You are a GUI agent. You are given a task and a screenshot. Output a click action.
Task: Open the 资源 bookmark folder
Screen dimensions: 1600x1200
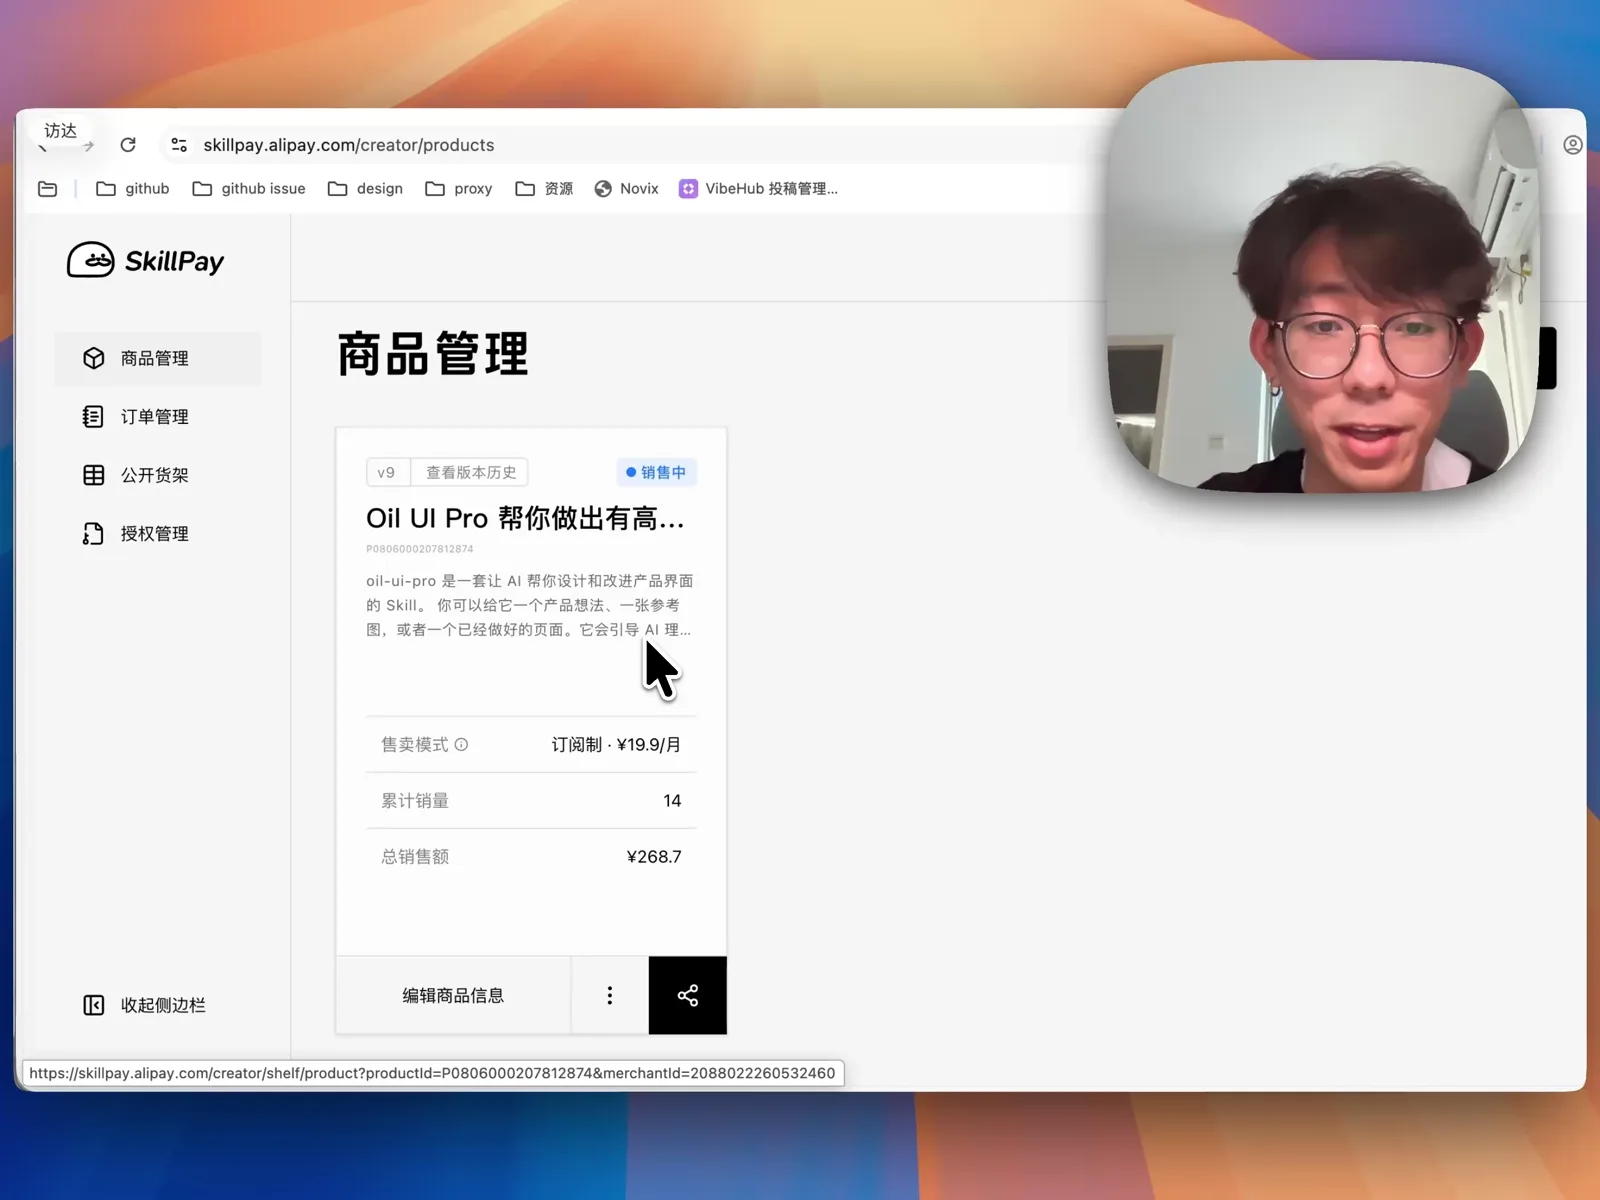[544, 188]
